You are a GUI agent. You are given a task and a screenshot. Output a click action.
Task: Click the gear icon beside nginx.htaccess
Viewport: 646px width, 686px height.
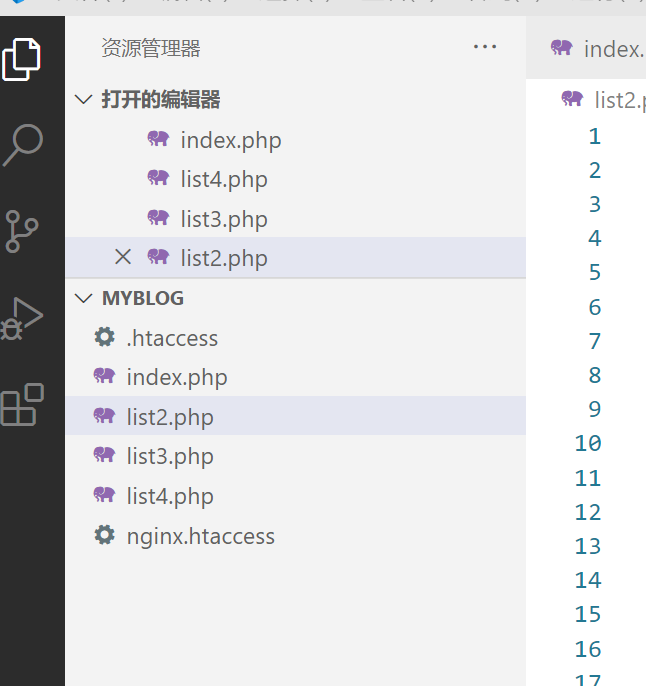tap(104, 536)
